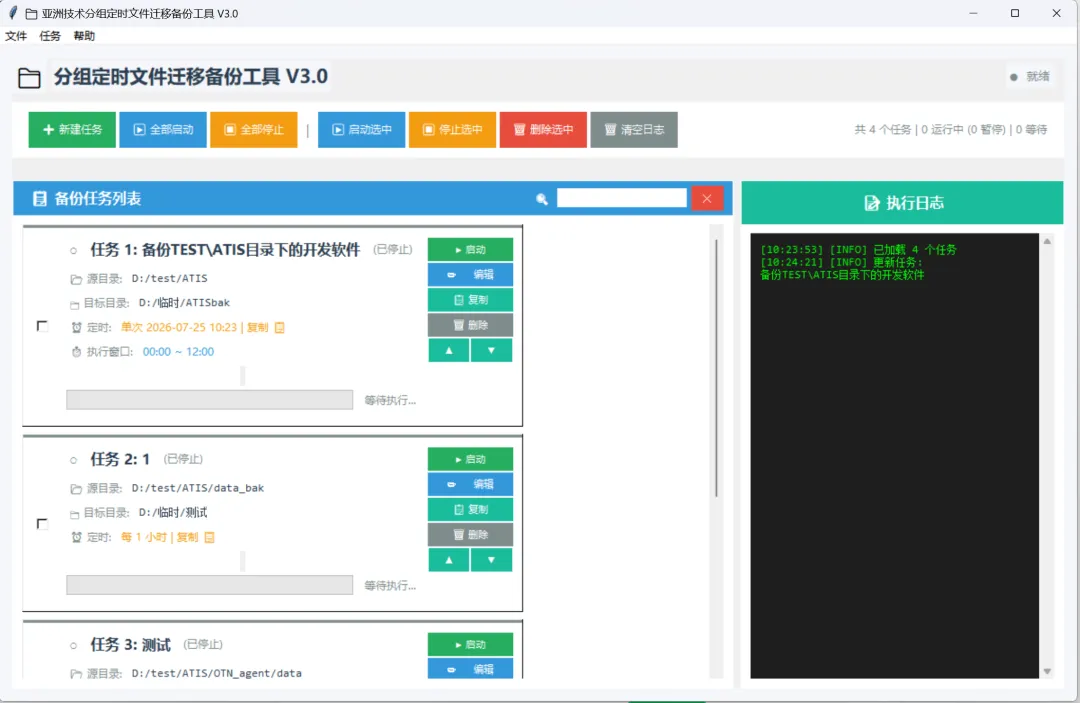1080x703 pixels.
Task: Click source path D:/test/ATIS/data_bak
Action: point(198,487)
